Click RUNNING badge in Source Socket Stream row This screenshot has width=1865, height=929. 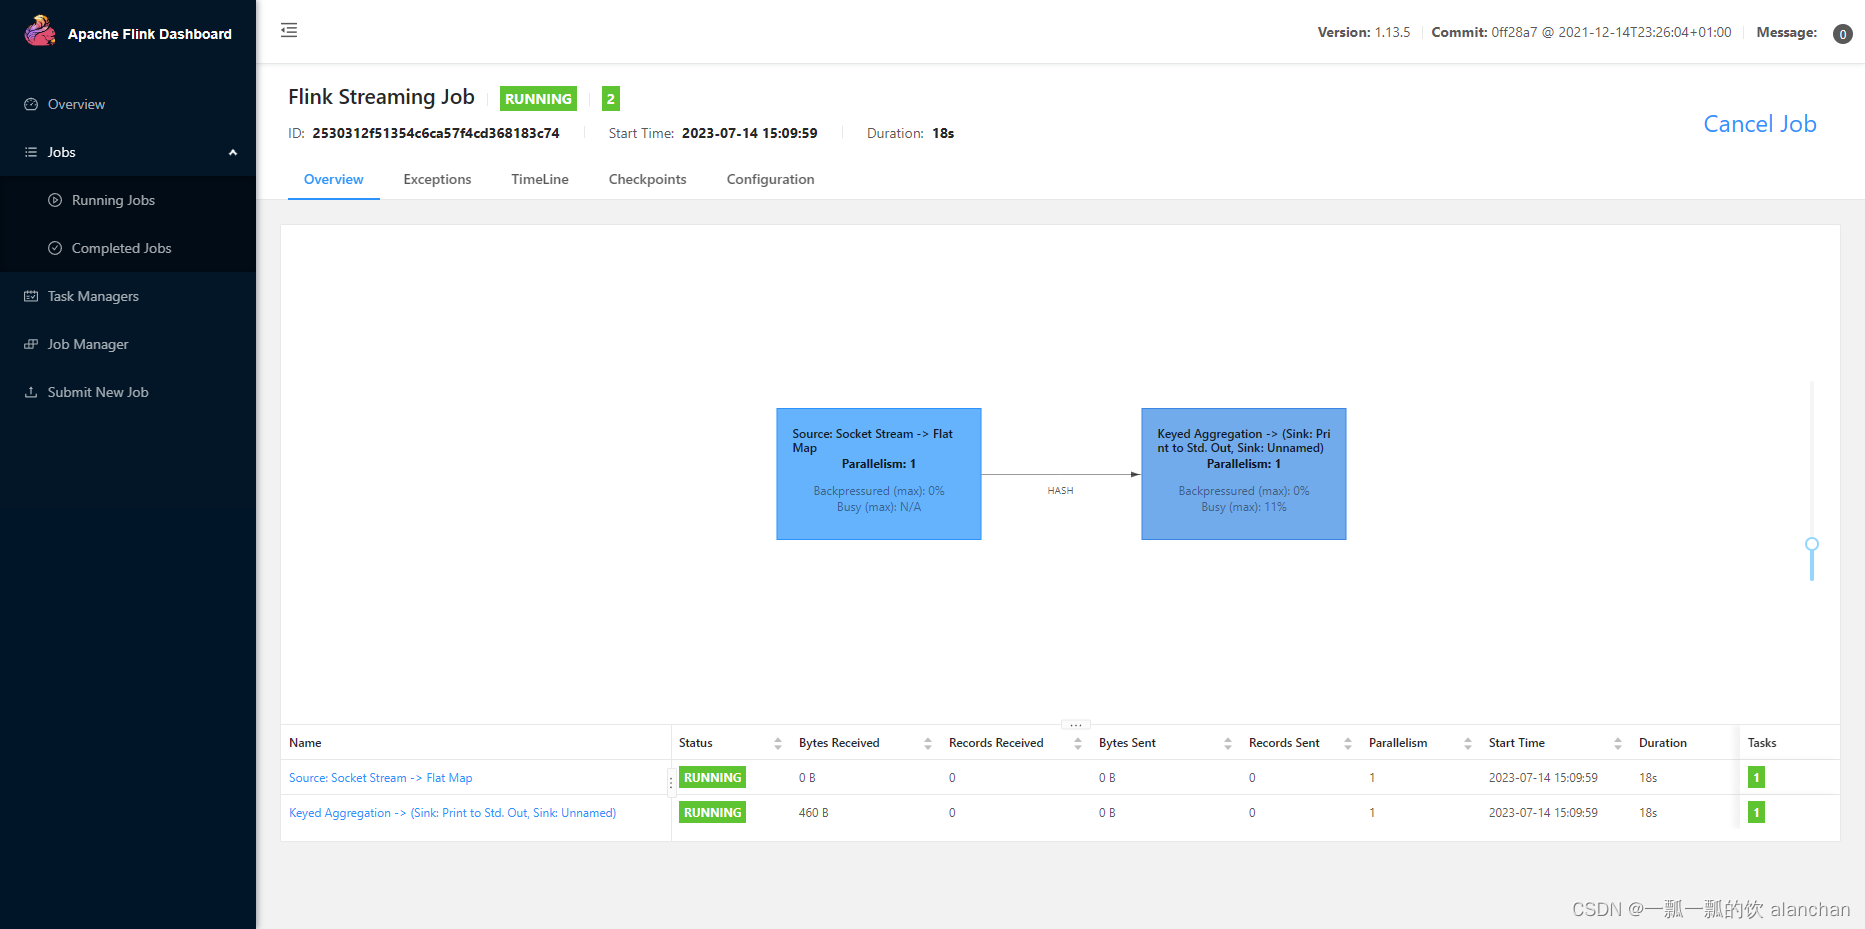712,777
